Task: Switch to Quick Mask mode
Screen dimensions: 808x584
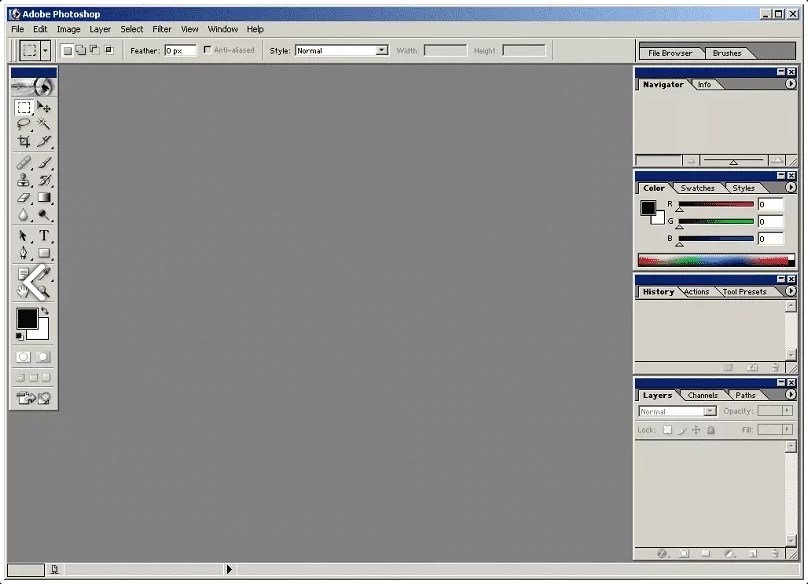Action: [x=43, y=357]
